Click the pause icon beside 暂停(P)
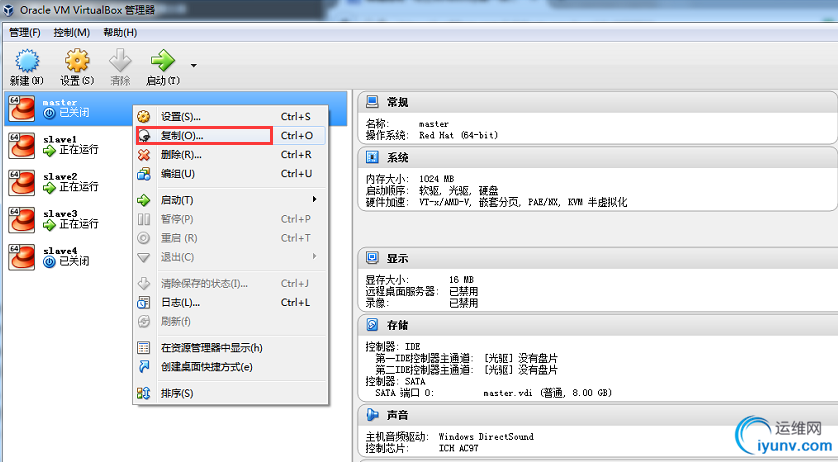 point(144,219)
